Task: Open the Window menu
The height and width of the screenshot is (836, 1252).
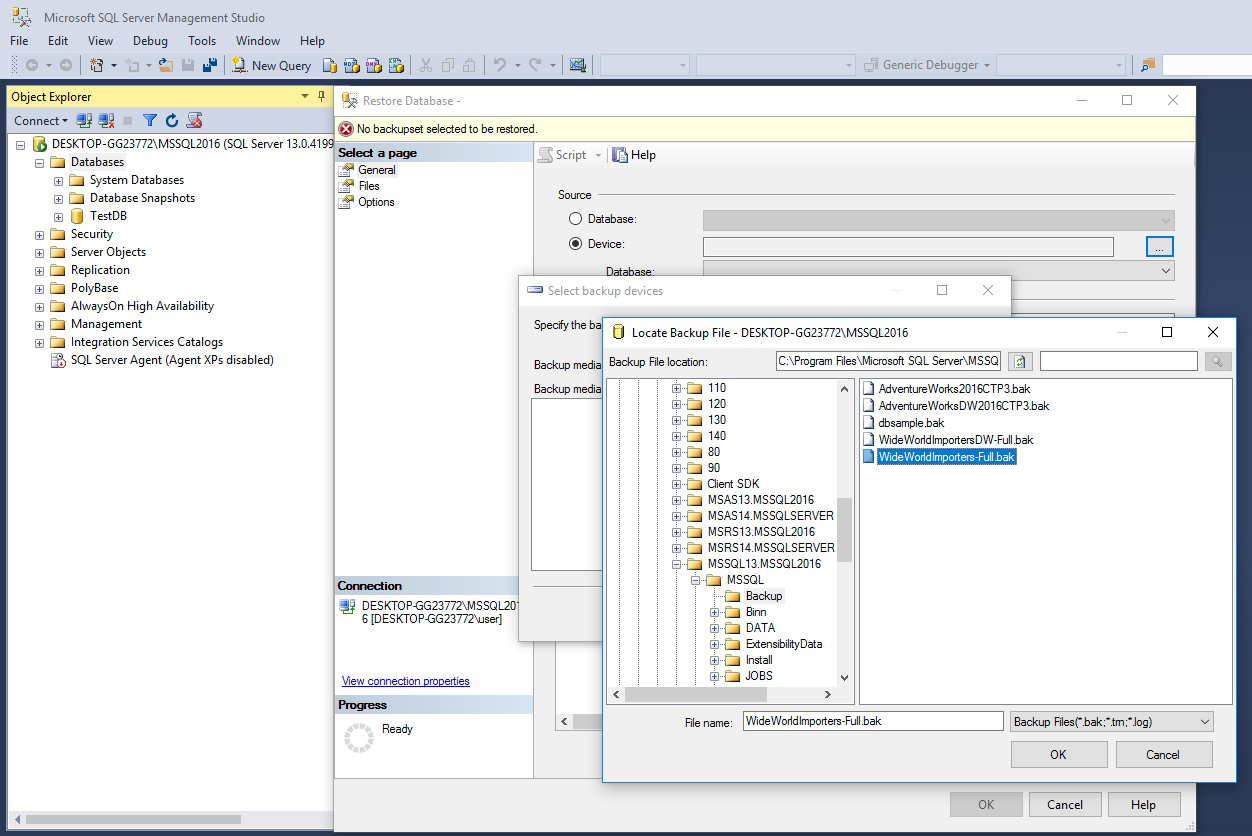Action: click(x=258, y=41)
